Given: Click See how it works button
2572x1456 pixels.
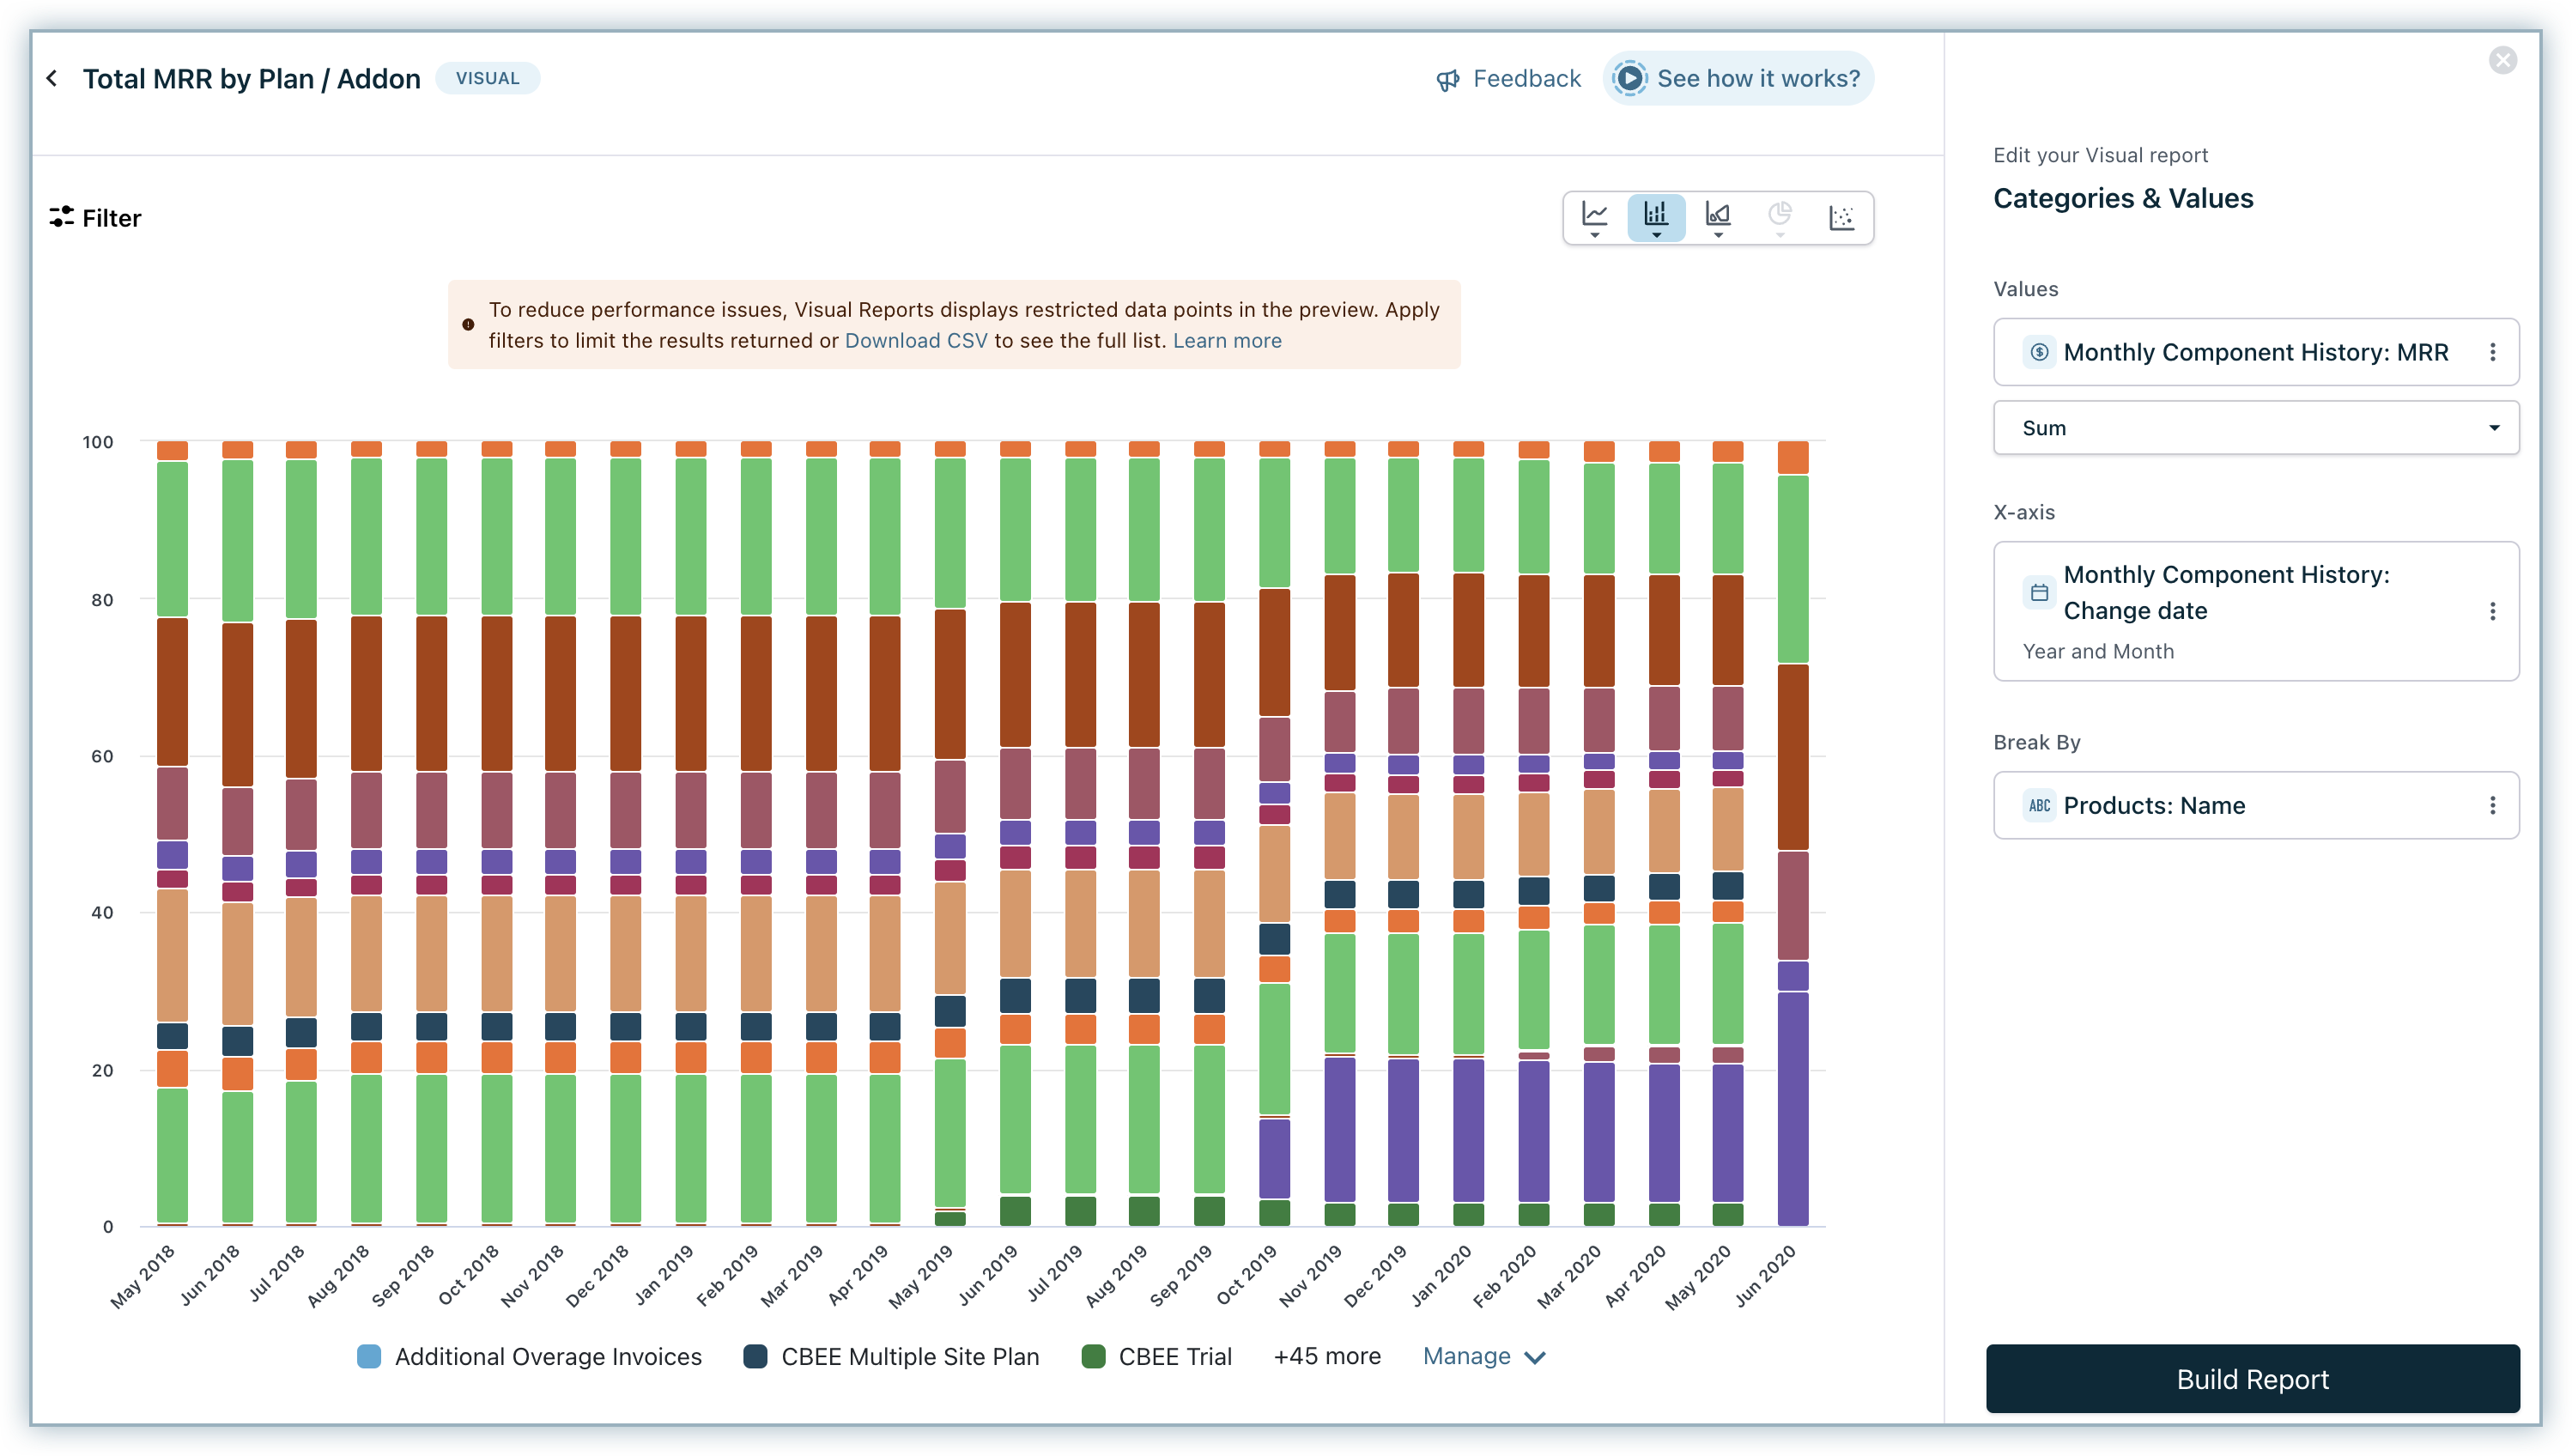Looking at the screenshot, I should click(x=1738, y=78).
